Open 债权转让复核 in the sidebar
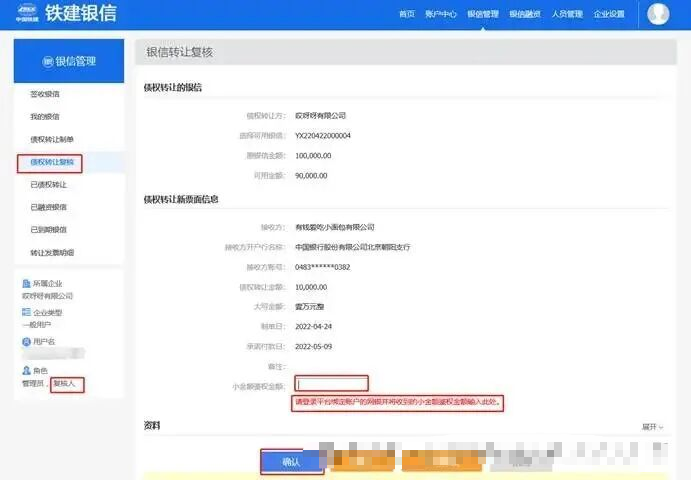Screen dimensions: 691x480 point(51,162)
